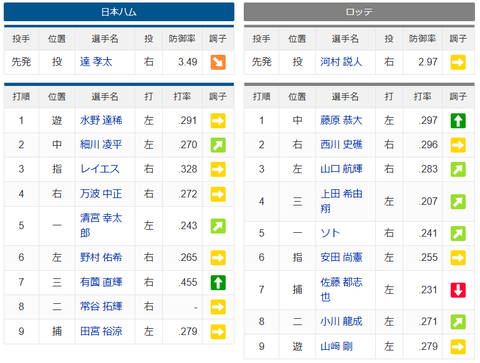
Task: Click the ERA value 2.97
Action: 428,62
